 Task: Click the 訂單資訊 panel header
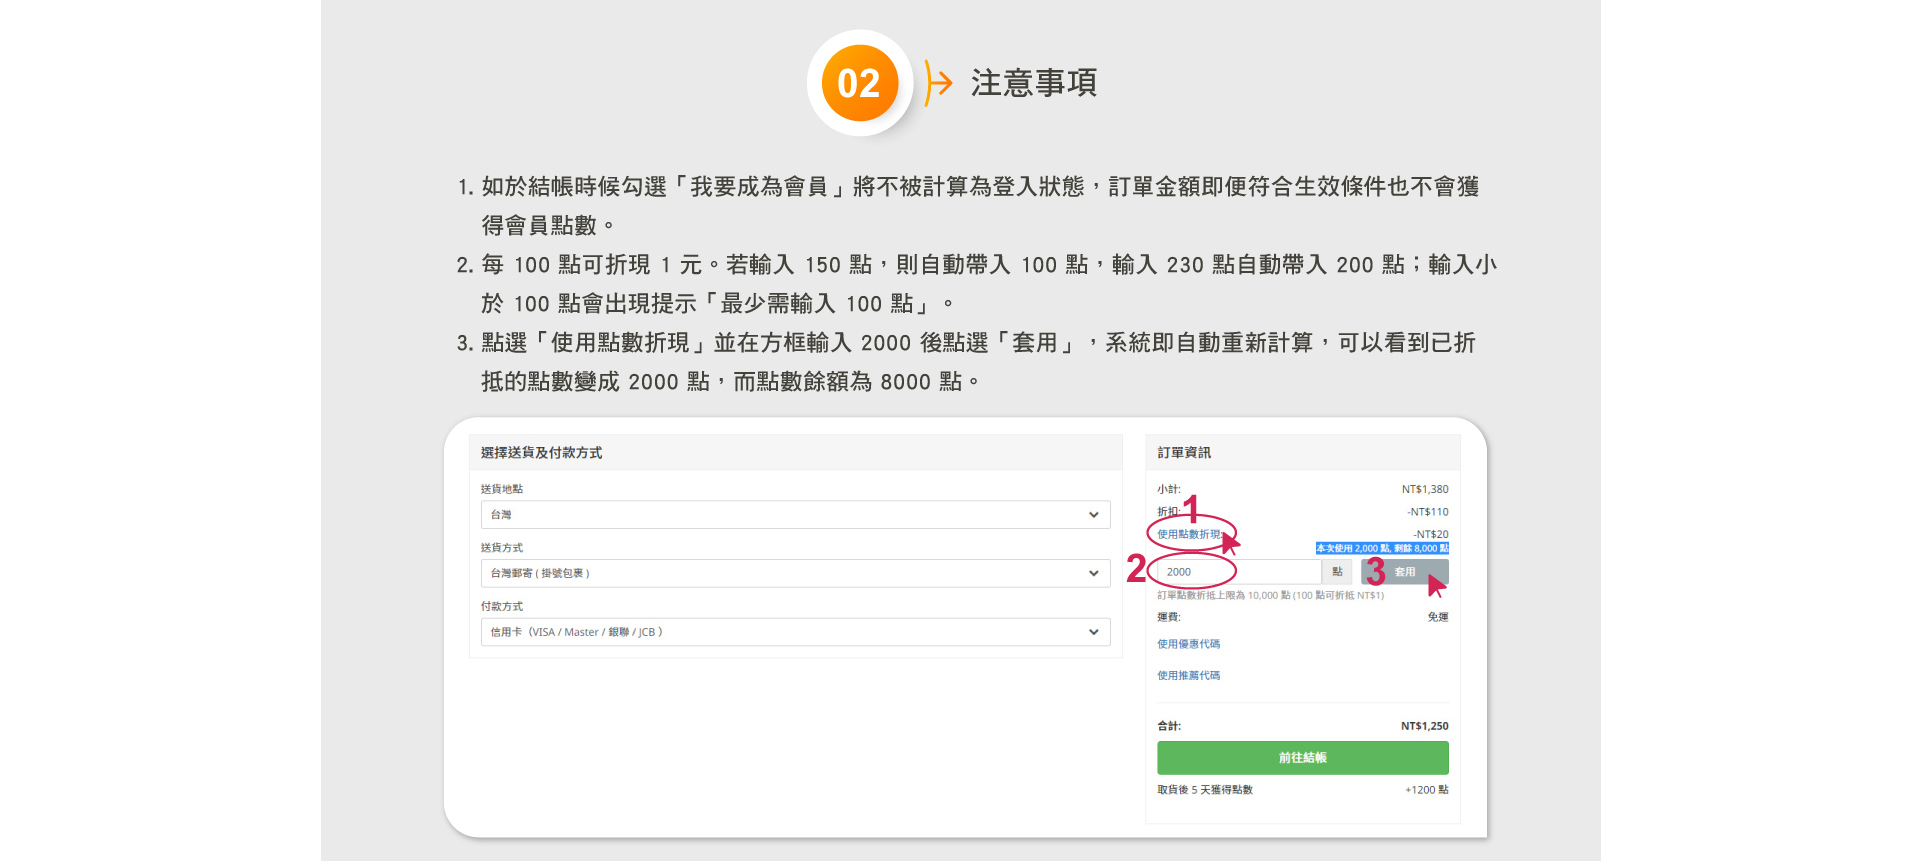pyautogui.click(x=1184, y=453)
